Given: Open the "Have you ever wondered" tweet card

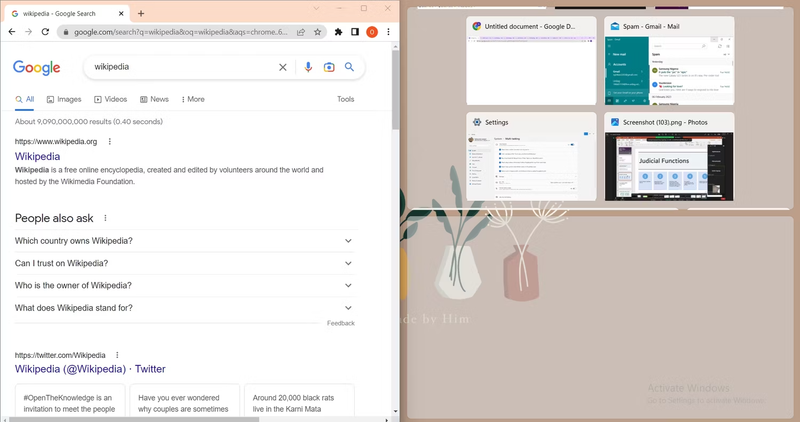Looking at the screenshot, I should (x=184, y=403).
